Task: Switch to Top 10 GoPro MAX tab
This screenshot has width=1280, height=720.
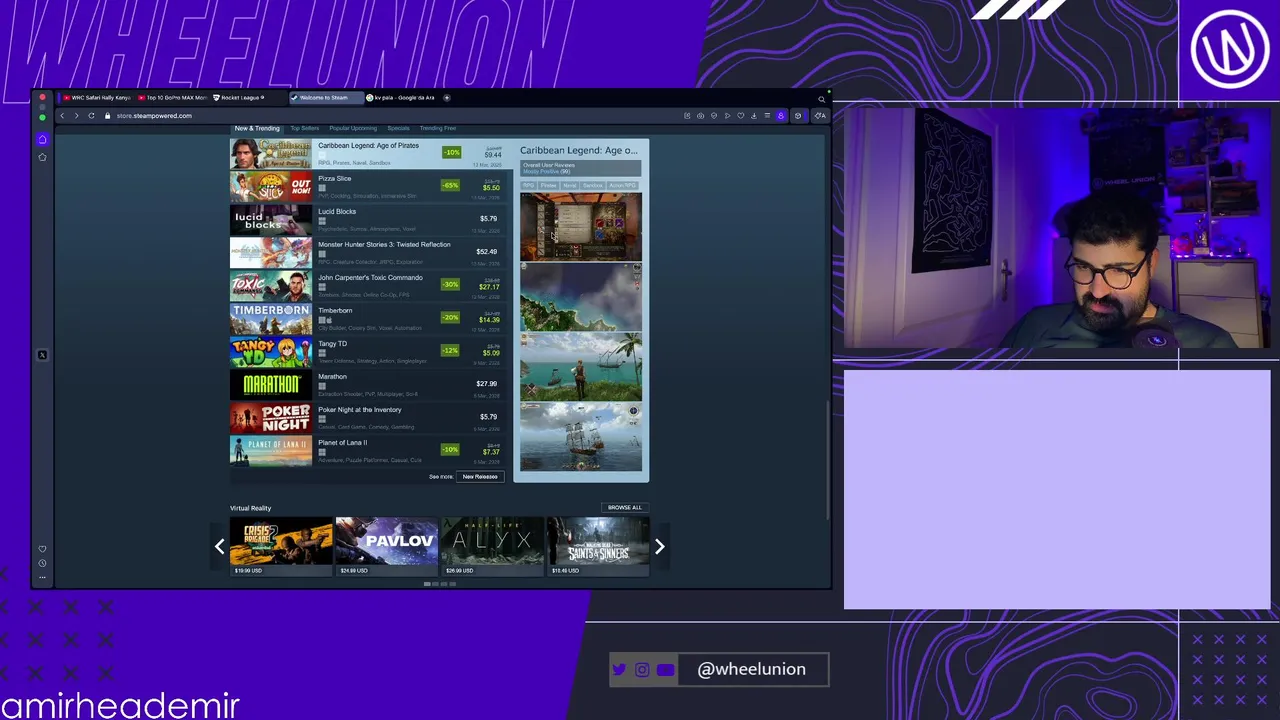Action: (x=172, y=98)
